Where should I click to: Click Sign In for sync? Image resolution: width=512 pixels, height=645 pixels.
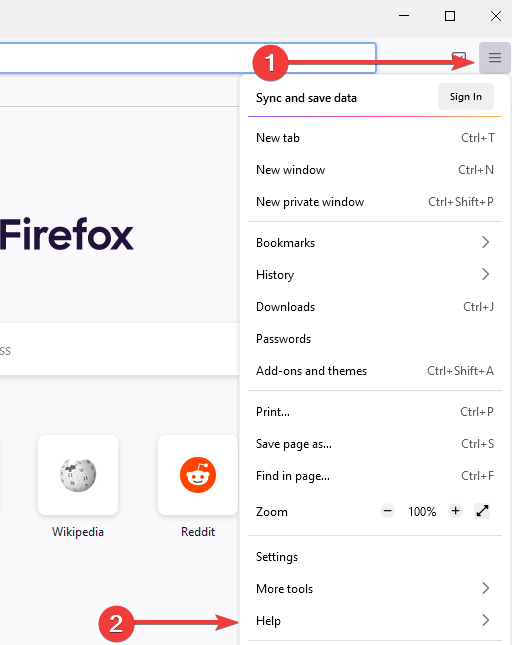[x=466, y=97]
